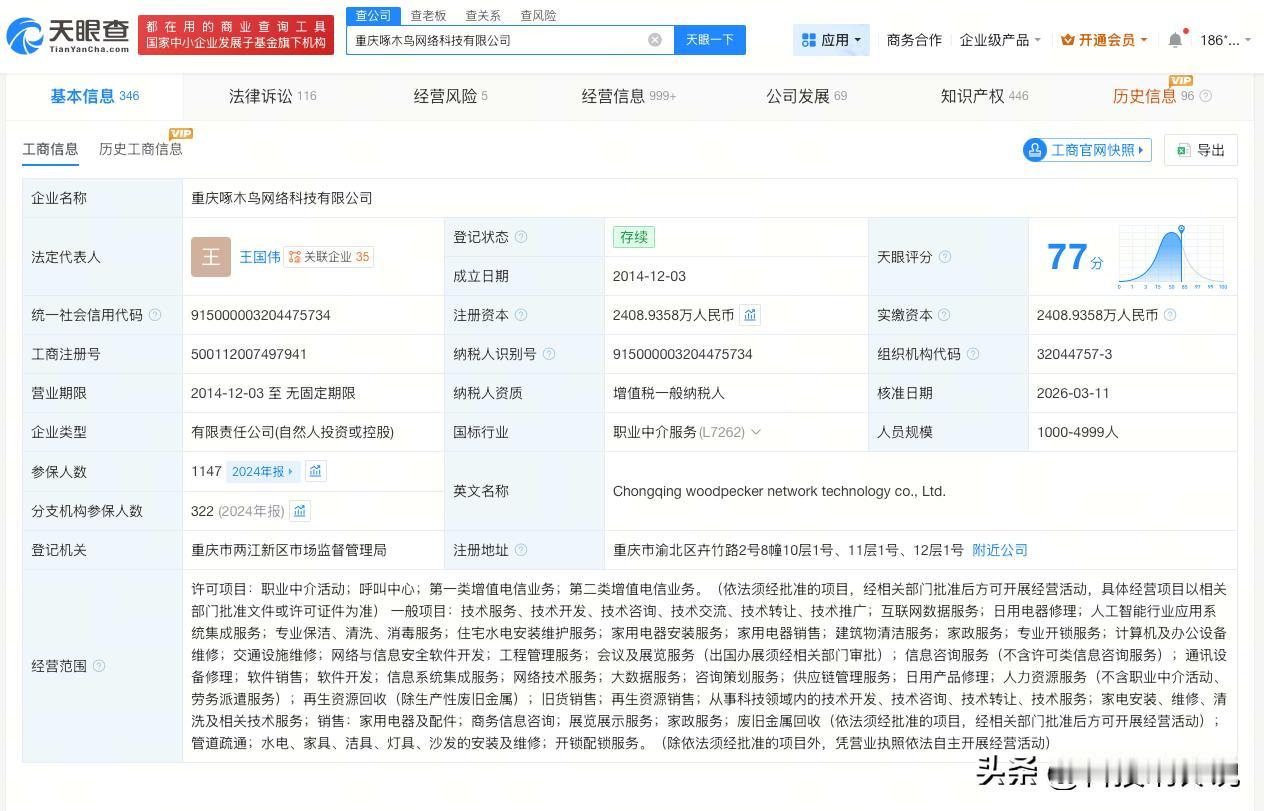Open the chart icon beside 分支机构参保人数
The width and height of the screenshot is (1264, 811).
300,511
